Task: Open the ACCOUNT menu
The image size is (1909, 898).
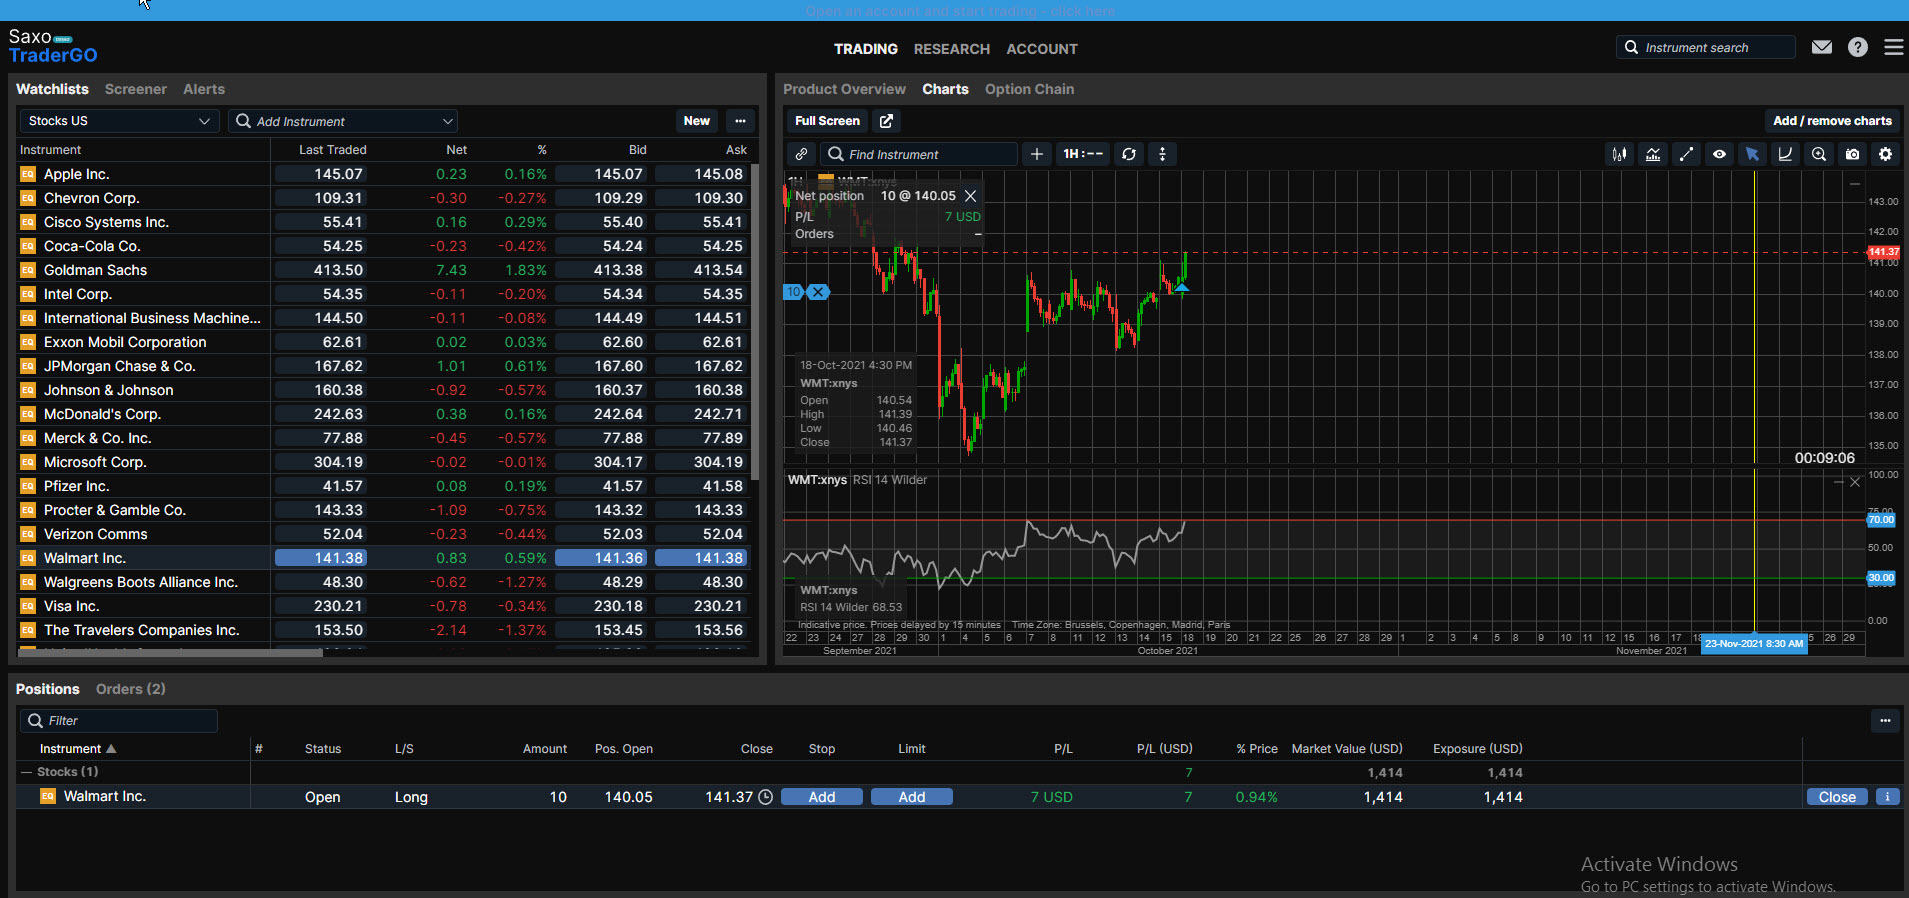Action: [1042, 49]
